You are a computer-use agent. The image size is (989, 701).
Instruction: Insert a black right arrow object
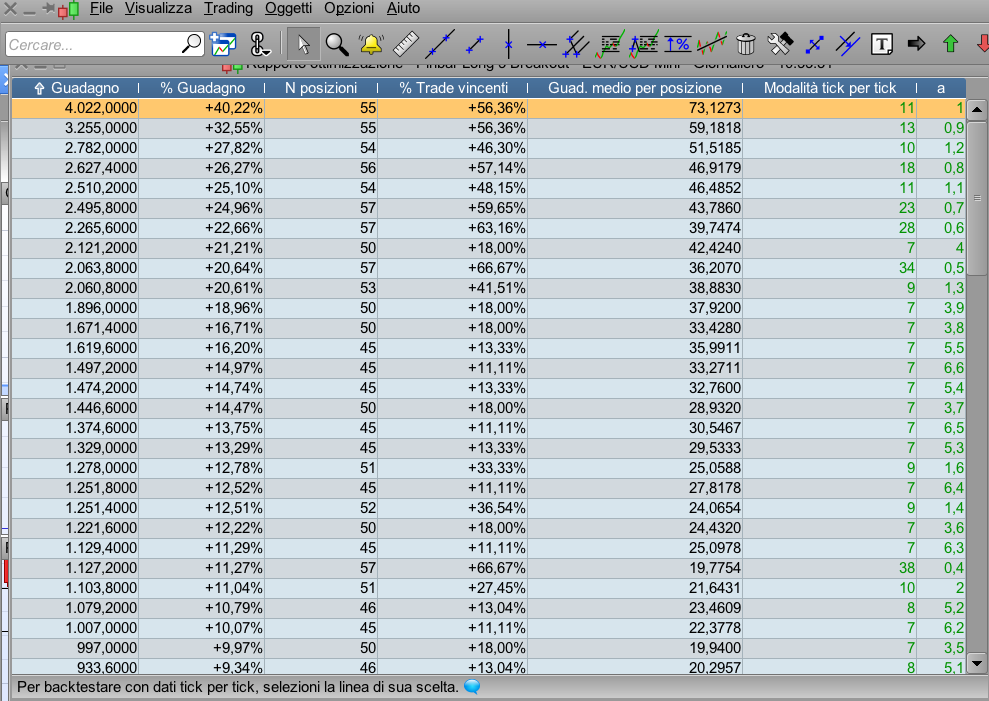pyautogui.click(x=916, y=44)
